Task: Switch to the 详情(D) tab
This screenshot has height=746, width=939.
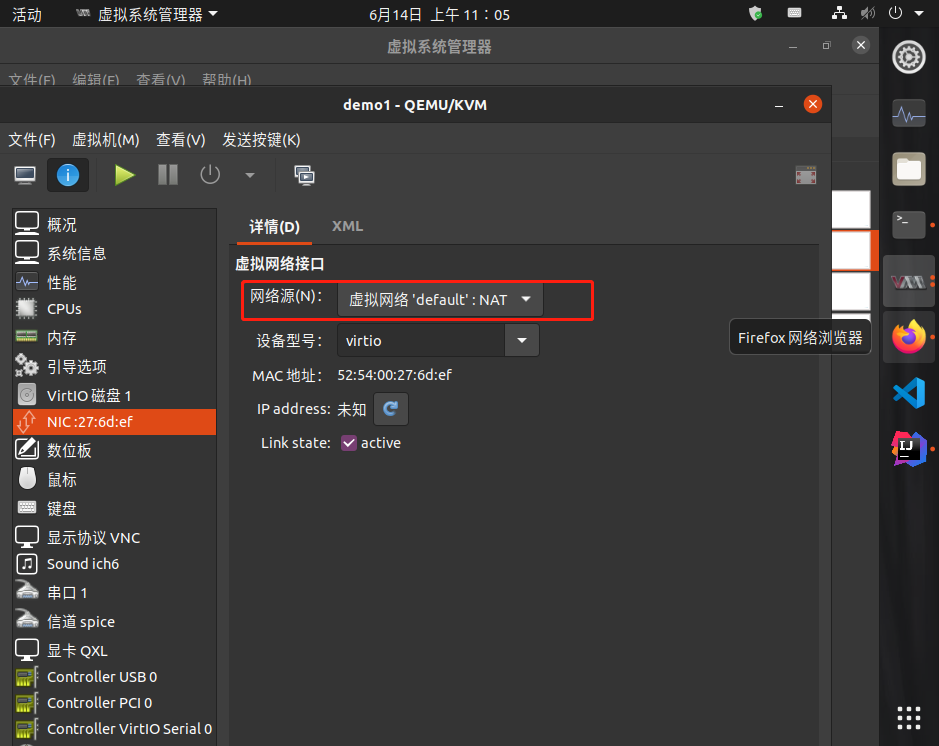Action: (274, 227)
